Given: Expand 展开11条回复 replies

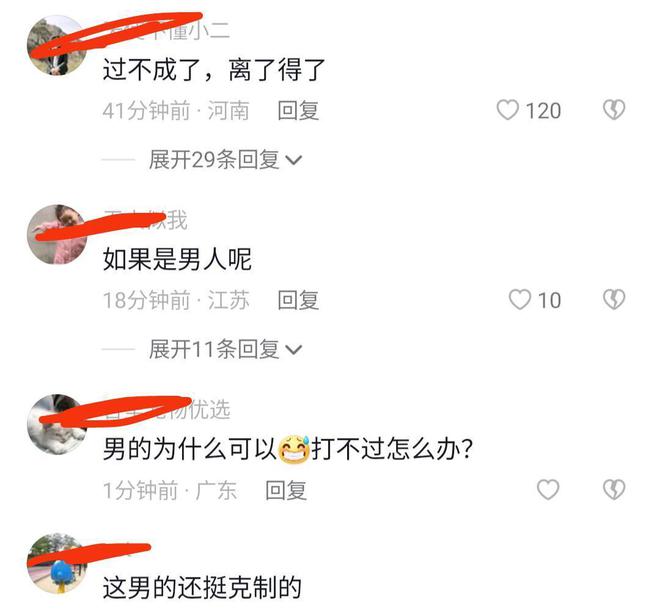Looking at the screenshot, I should point(225,349).
